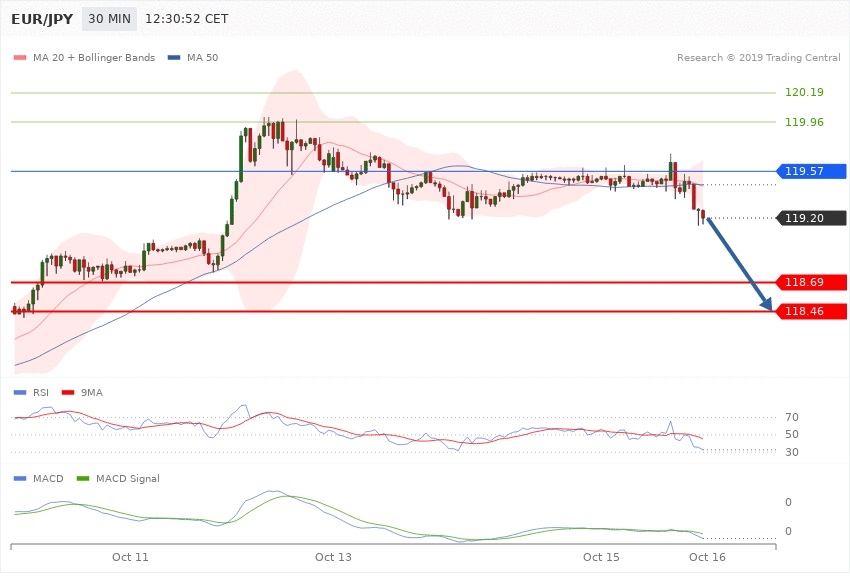Click the blue RSI legend marker
Screen dimensions: 850x576
[20, 393]
